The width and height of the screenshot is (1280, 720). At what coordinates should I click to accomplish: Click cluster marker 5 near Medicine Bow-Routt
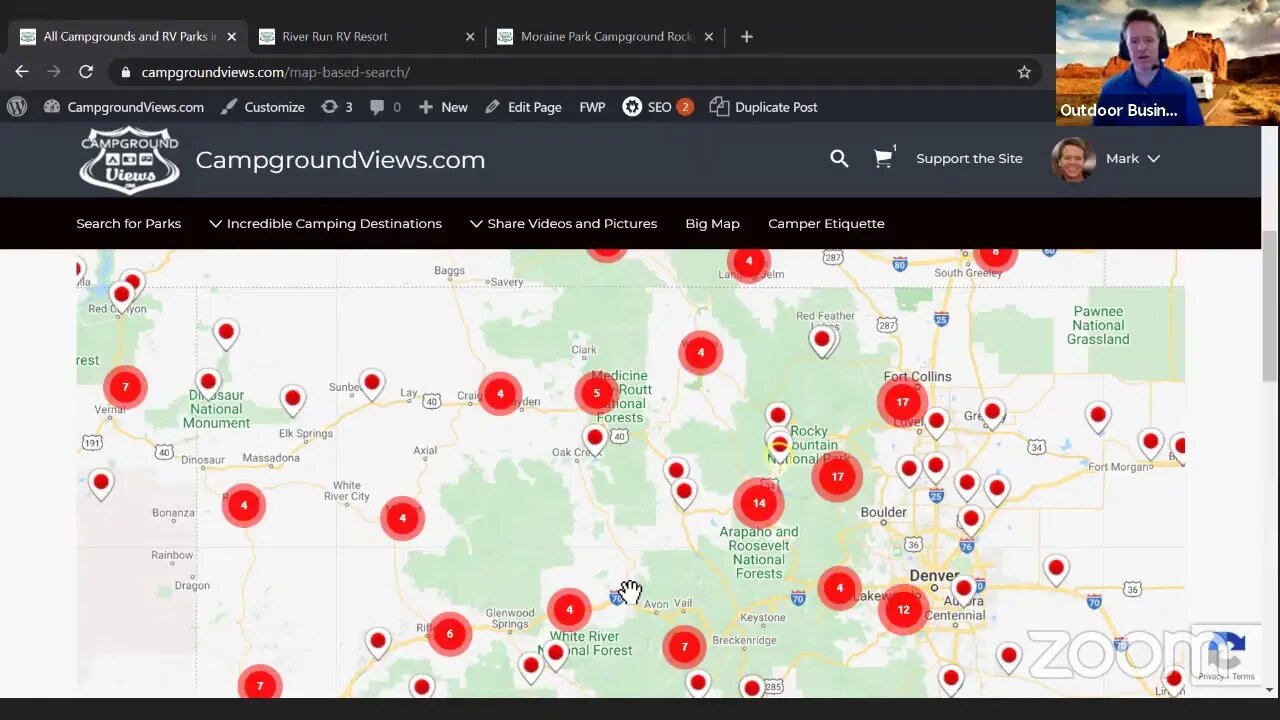pyautogui.click(x=597, y=393)
